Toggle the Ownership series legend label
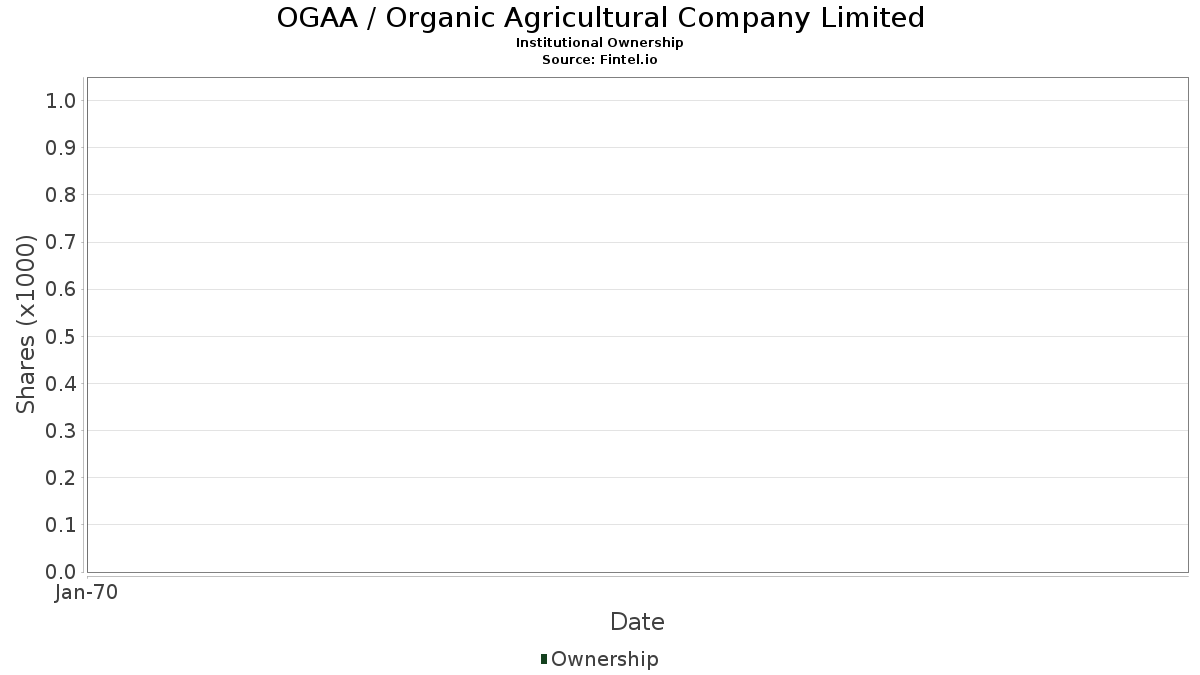The image size is (1200, 675). pyautogui.click(x=604, y=659)
